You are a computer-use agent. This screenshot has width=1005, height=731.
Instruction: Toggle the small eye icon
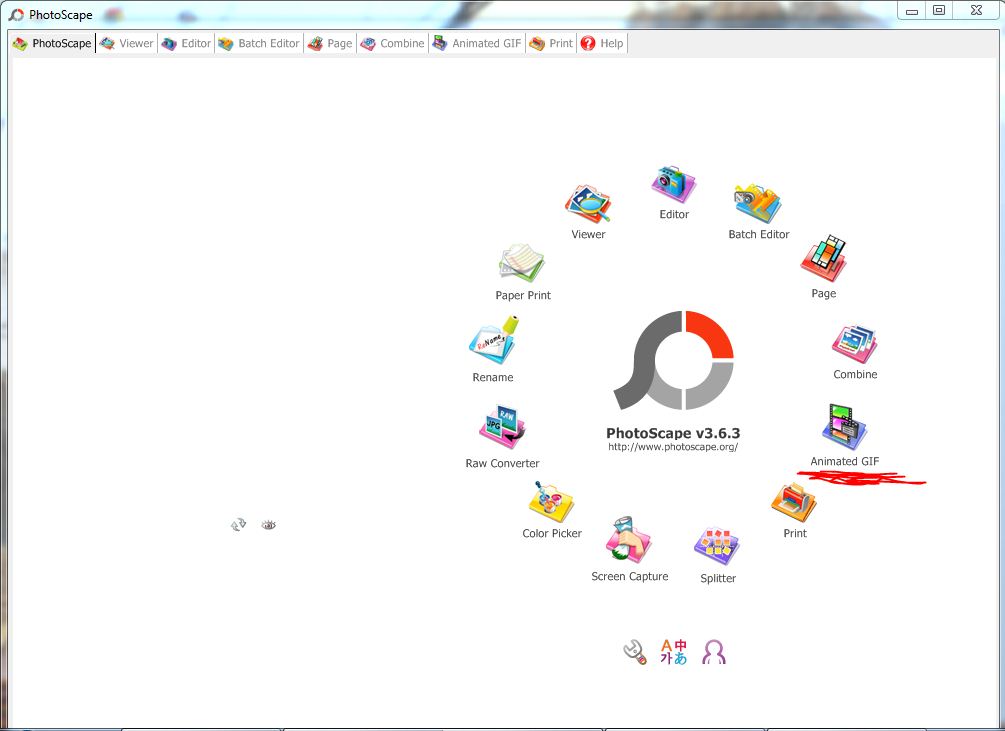(269, 525)
